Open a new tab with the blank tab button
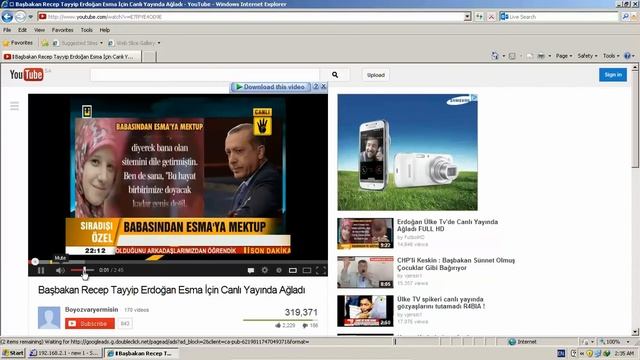The width and height of the screenshot is (640, 360). [x=149, y=57]
